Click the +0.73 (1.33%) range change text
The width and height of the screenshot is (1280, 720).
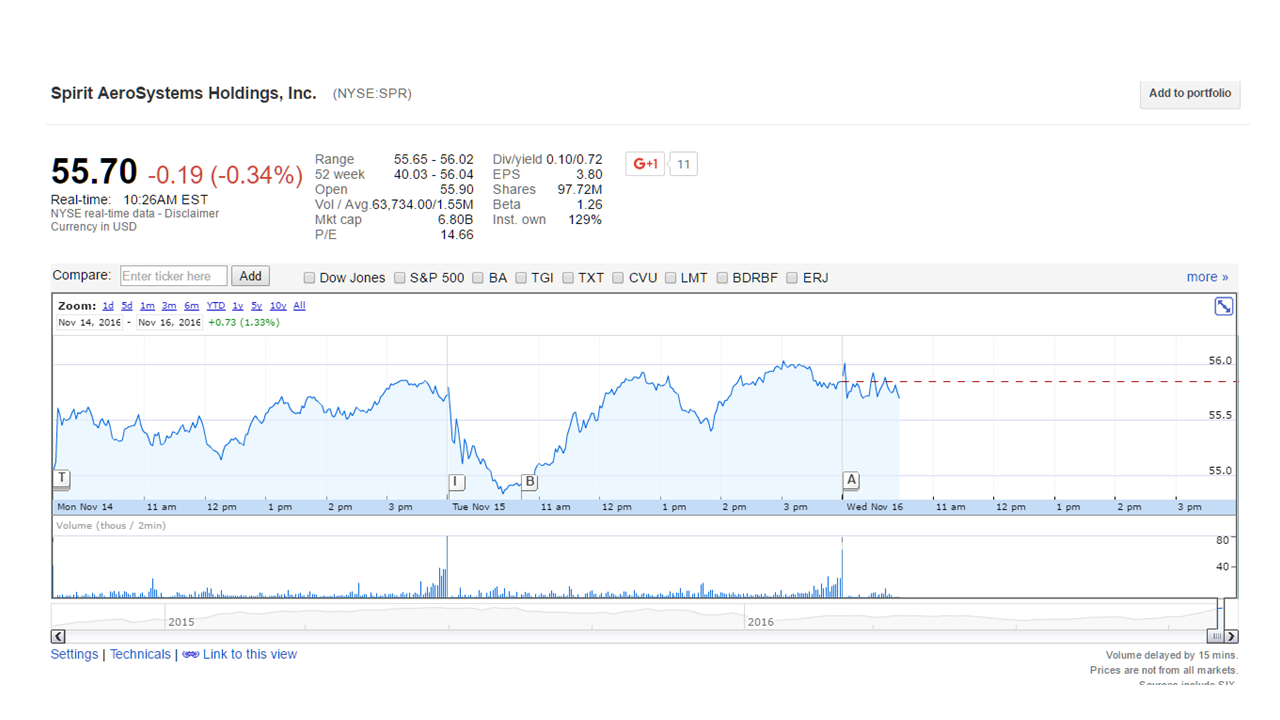click(x=243, y=322)
